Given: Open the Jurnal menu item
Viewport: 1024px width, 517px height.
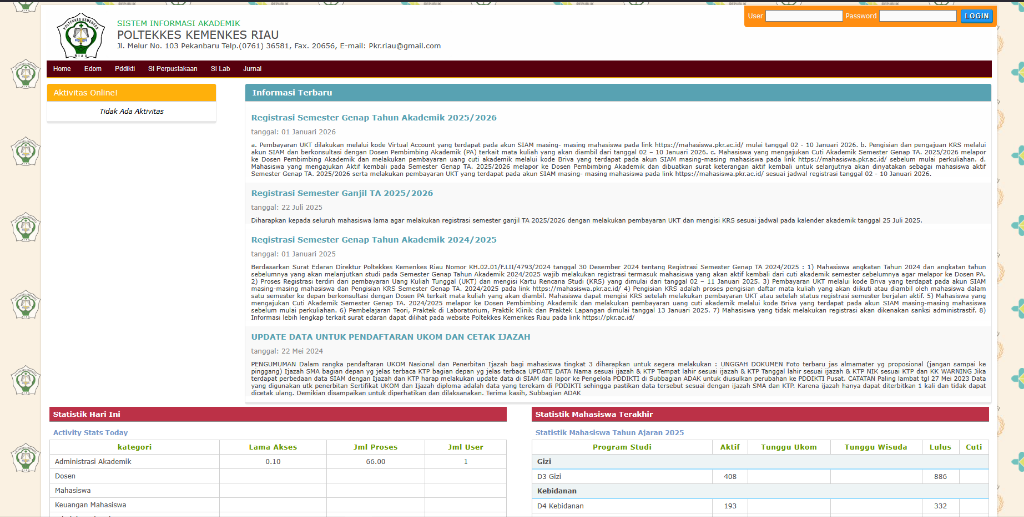Looking at the screenshot, I should coord(252,69).
